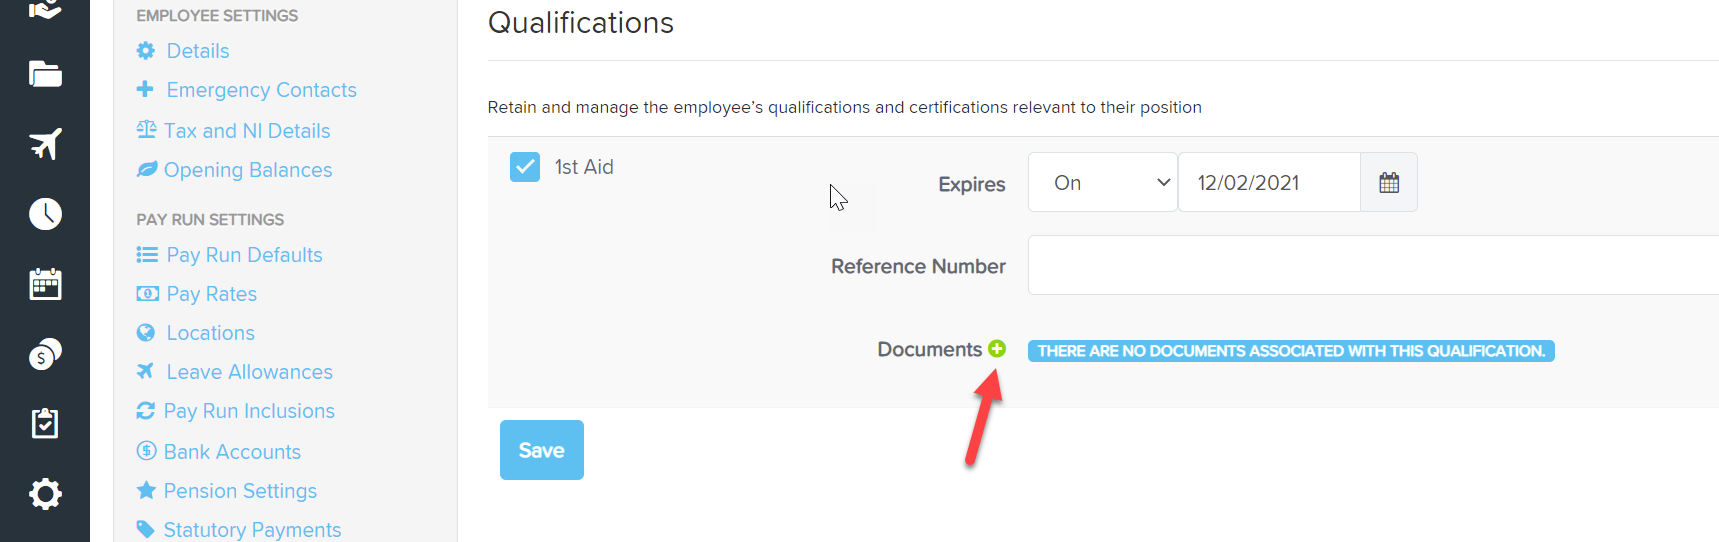Click the Save button

tap(542, 450)
